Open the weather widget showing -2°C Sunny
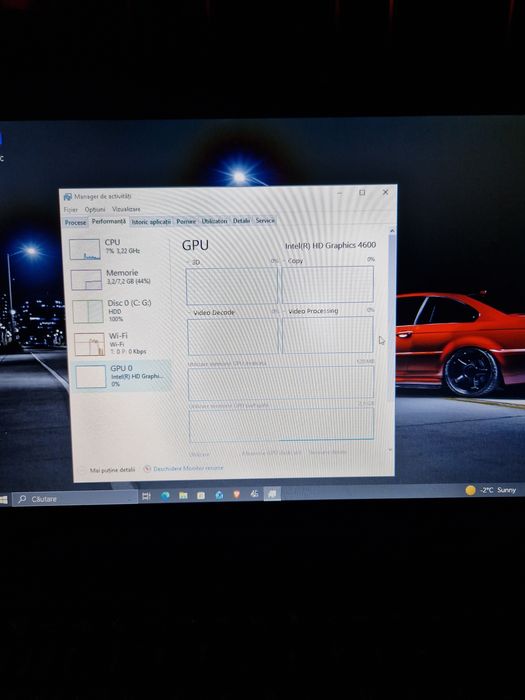 (491, 490)
